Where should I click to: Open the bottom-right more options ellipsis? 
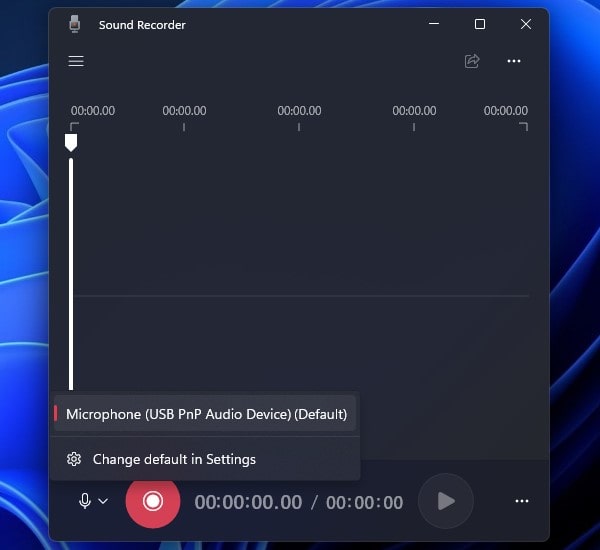(x=522, y=501)
